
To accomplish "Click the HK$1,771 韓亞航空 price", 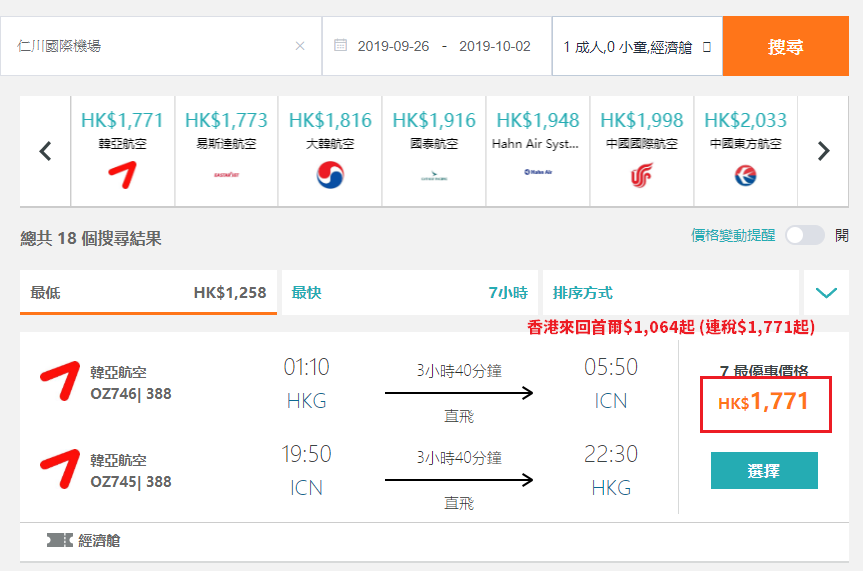I will tap(122, 120).
